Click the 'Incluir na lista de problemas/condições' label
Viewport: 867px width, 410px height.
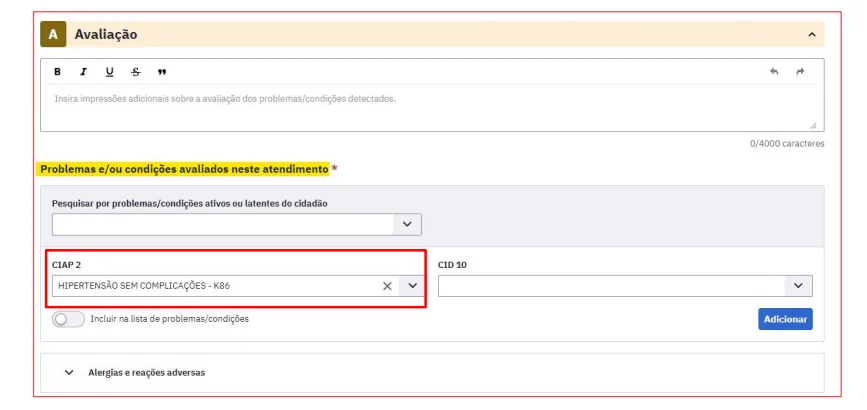pyautogui.click(x=170, y=319)
